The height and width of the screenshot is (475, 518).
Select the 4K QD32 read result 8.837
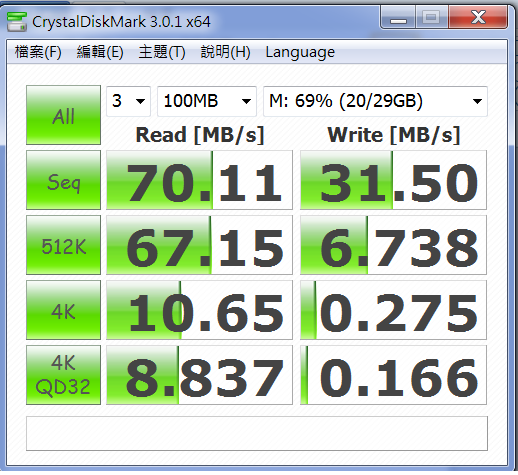(x=199, y=375)
